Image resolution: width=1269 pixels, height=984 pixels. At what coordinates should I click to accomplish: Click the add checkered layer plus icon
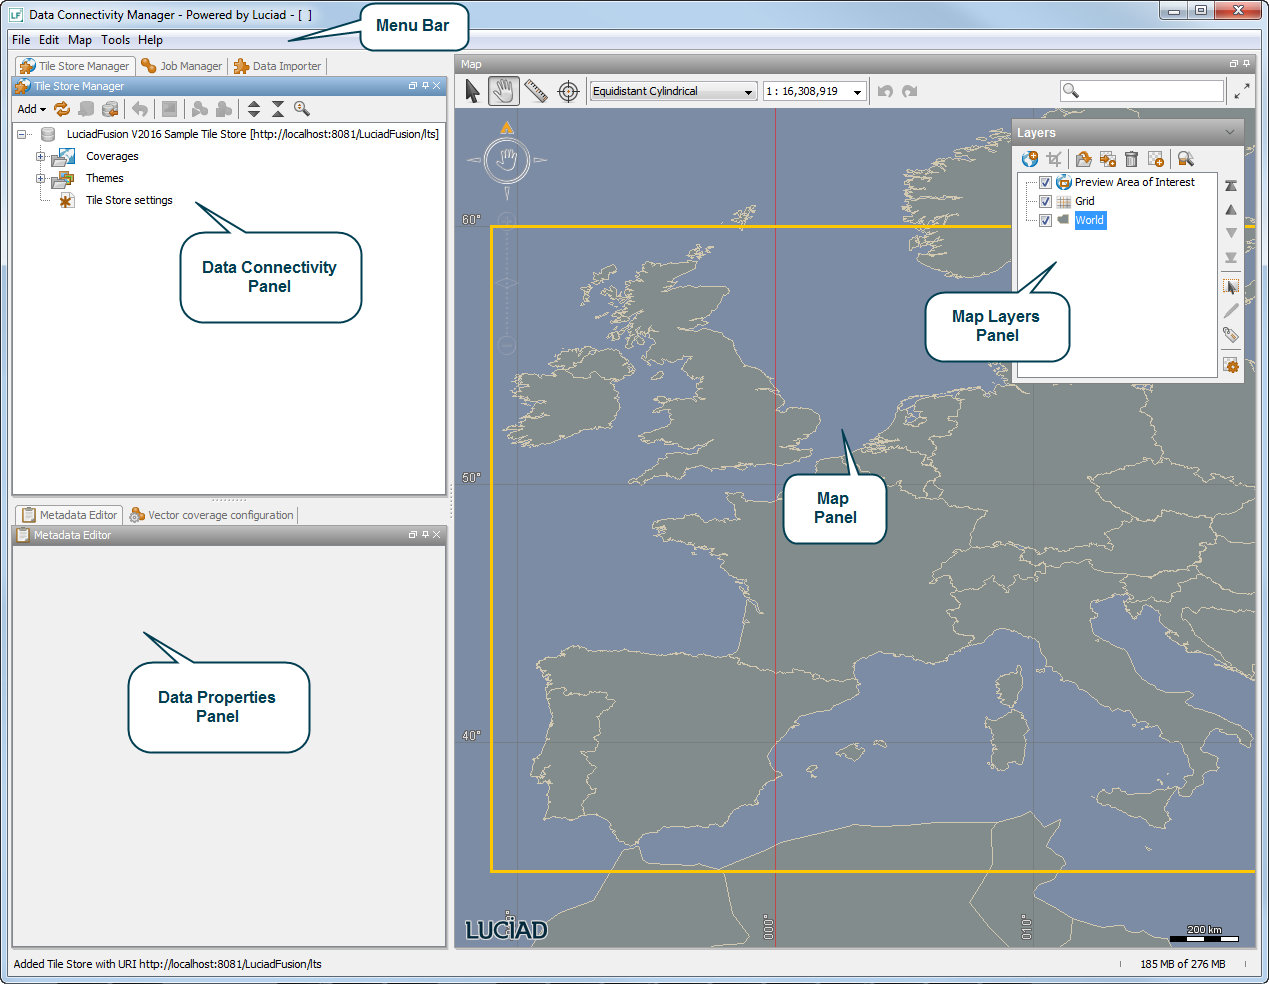pyautogui.click(x=1156, y=159)
